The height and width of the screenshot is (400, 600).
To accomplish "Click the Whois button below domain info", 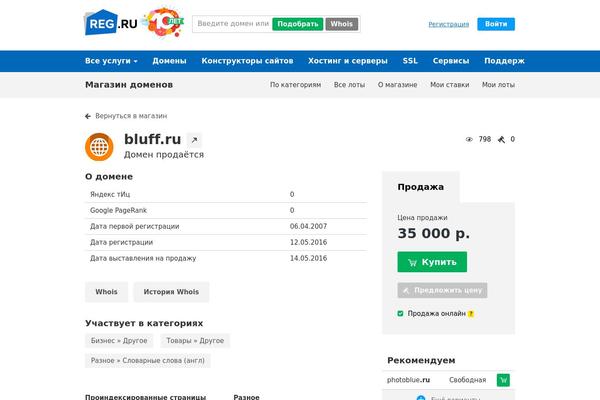I will click(x=106, y=292).
